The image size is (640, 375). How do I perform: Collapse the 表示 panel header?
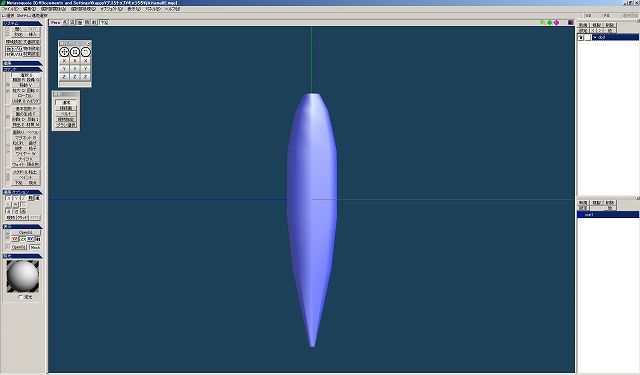(x=22, y=226)
